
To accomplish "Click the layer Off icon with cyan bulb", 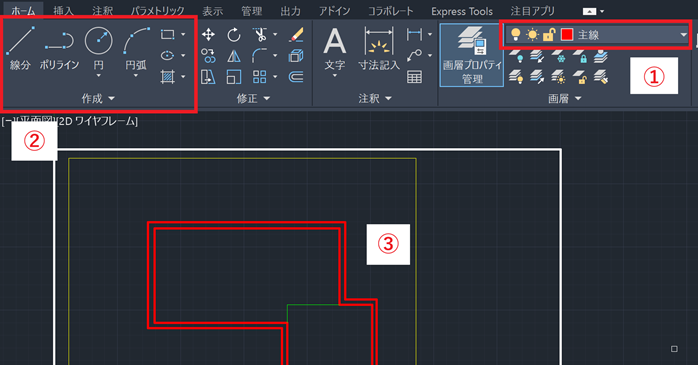I will [515, 56].
